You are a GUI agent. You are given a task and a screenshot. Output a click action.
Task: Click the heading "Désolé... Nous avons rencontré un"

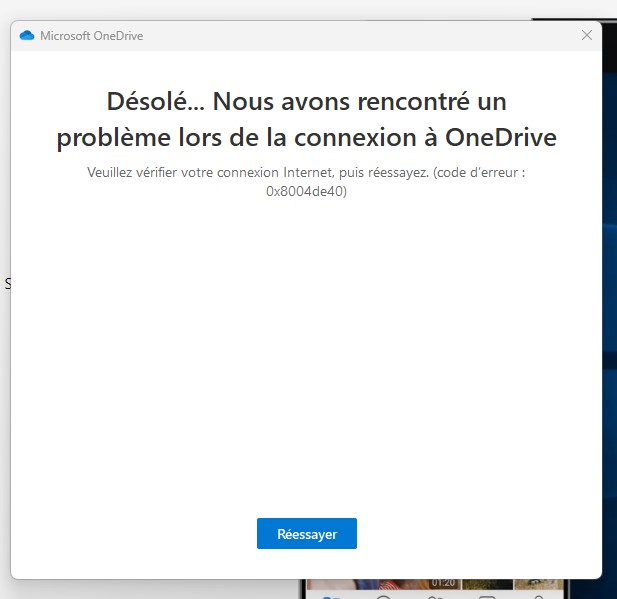[307, 102]
